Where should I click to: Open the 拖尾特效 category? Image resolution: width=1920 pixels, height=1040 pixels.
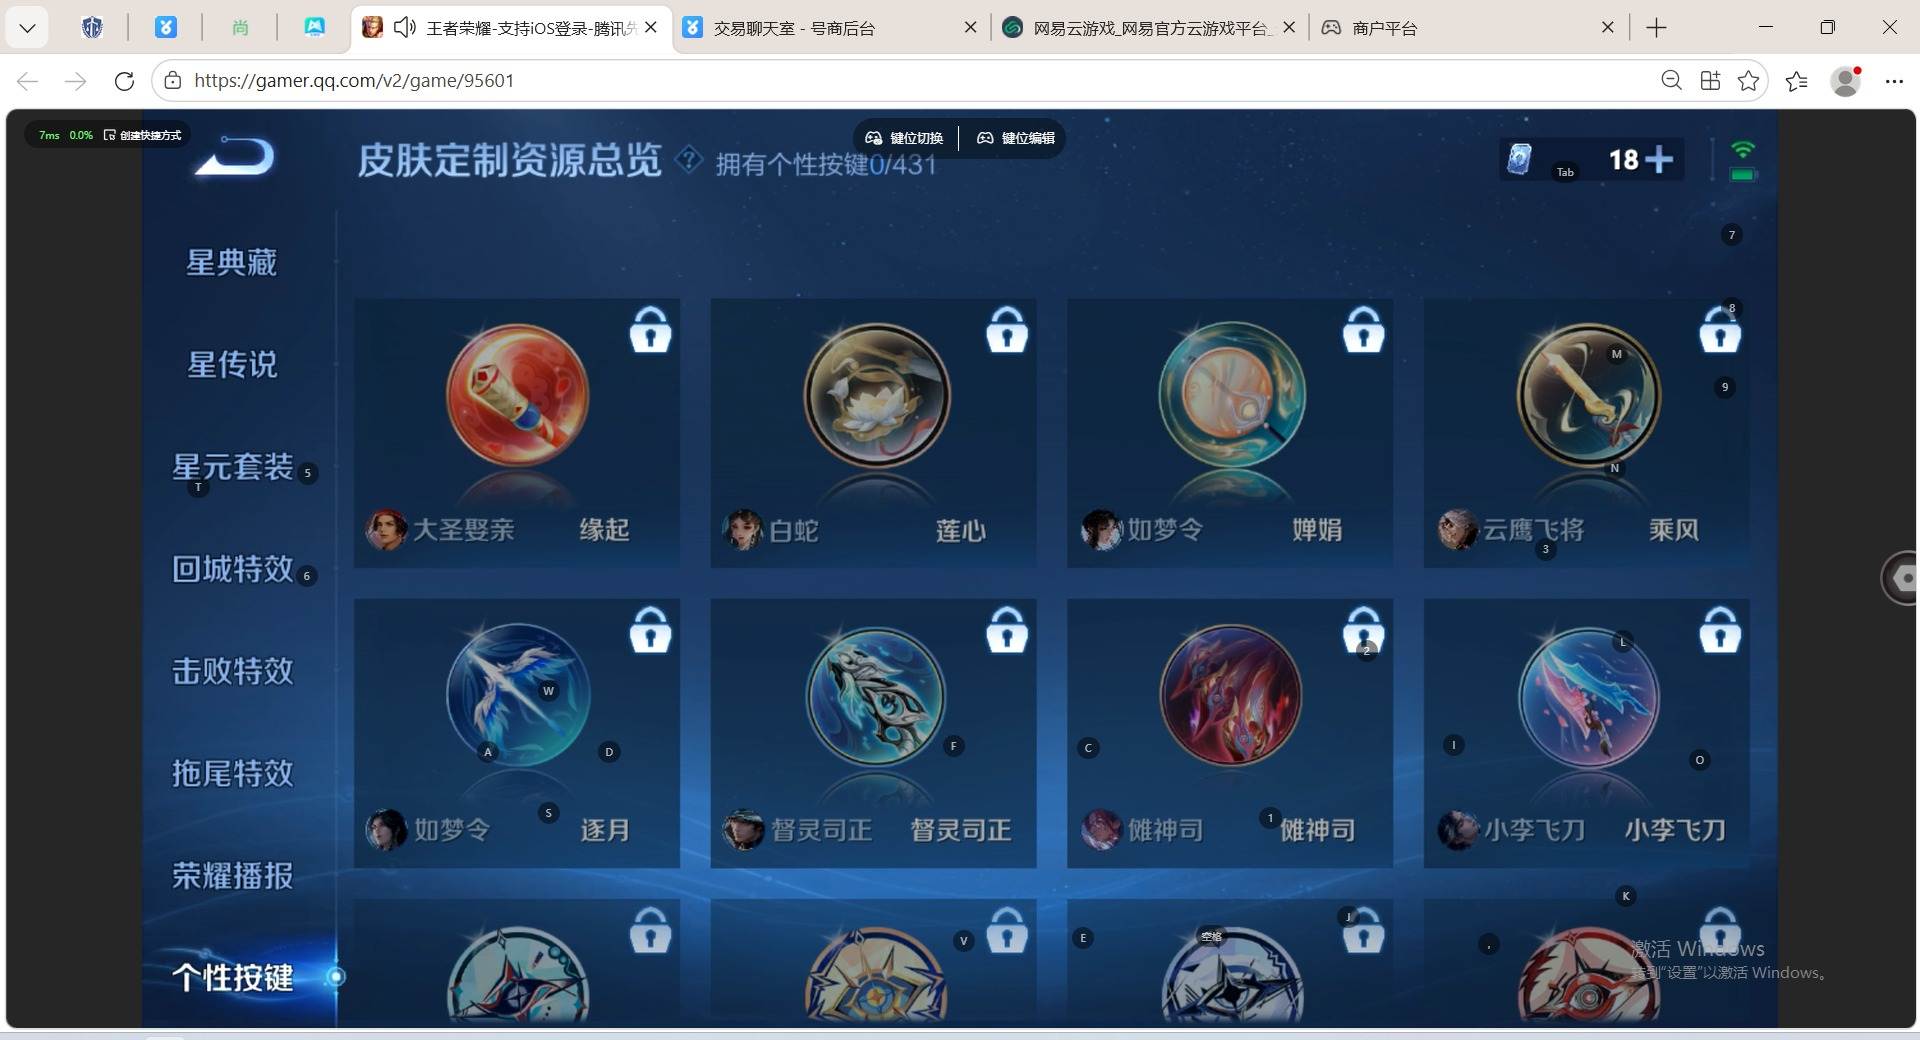(x=232, y=773)
